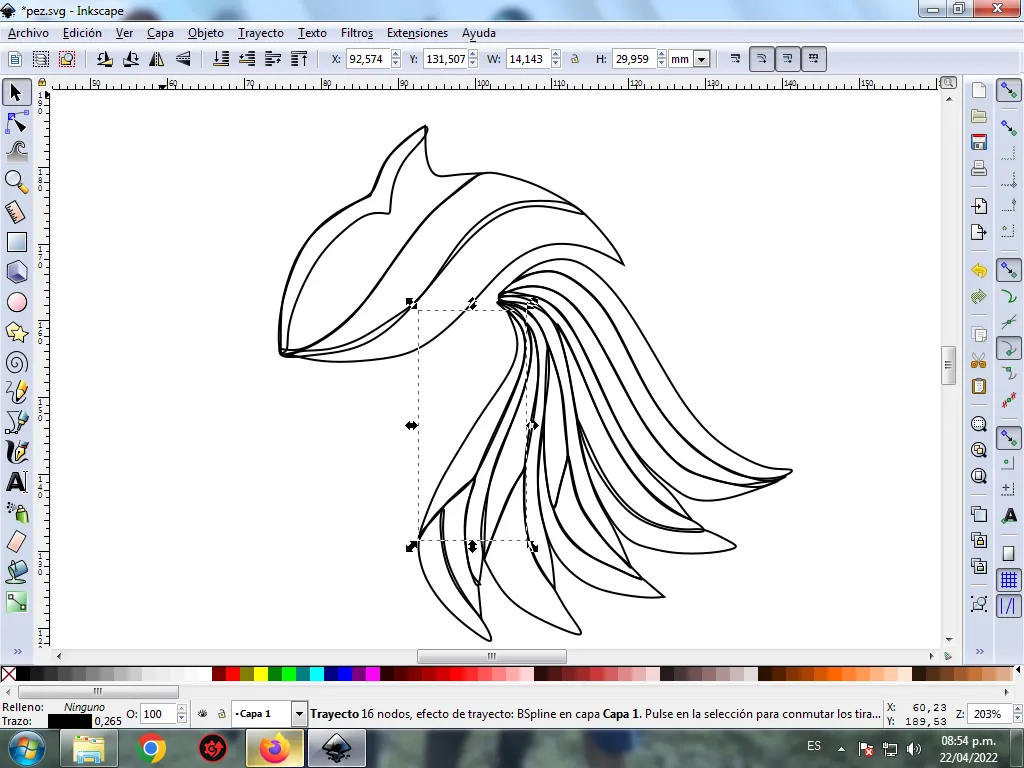Viewport: 1024px width, 768px height.
Task: Switch to Firefox in taskbar
Action: (x=274, y=748)
